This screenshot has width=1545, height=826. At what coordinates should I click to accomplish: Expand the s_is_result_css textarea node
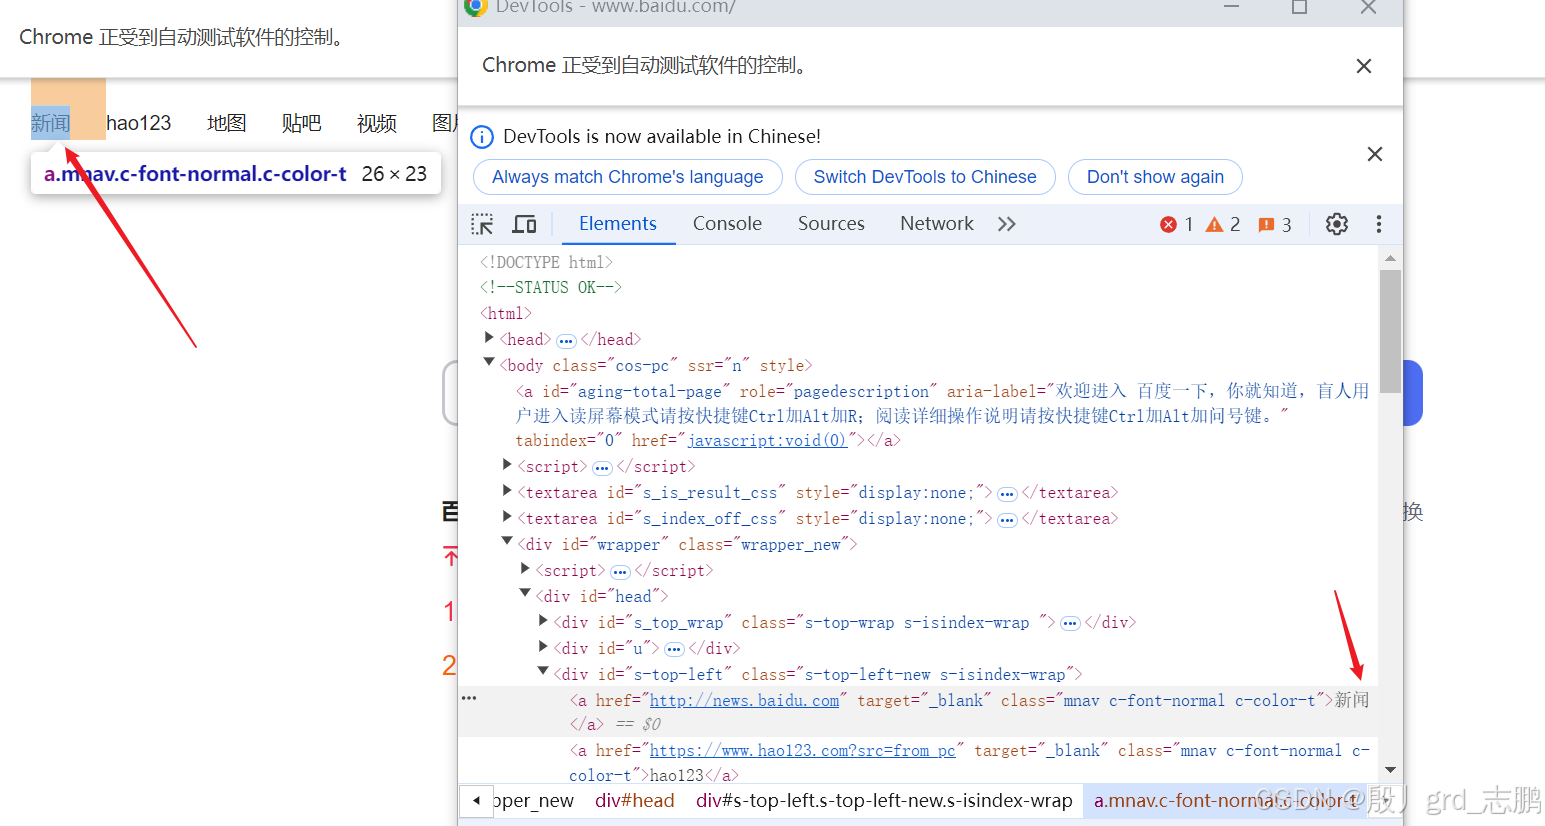point(507,491)
